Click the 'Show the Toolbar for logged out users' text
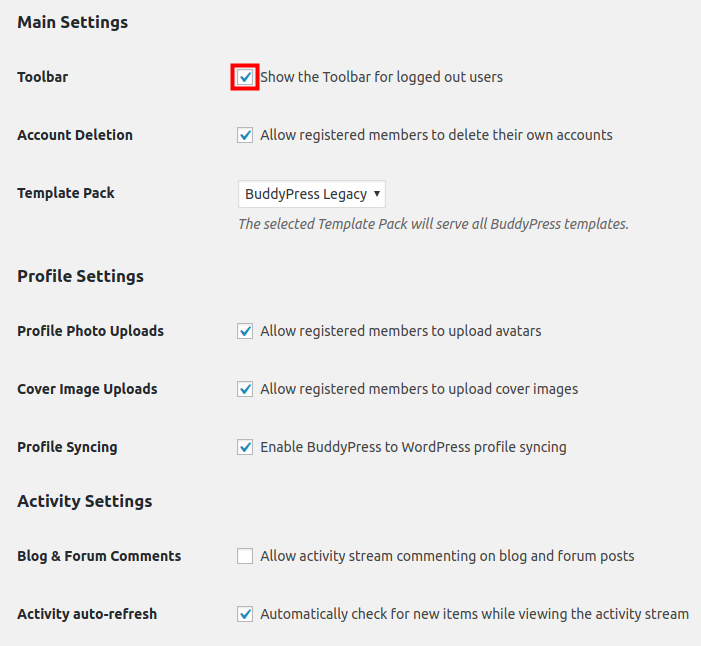Image resolution: width=701 pixels, height=646 pixels. tap(381, 77)
